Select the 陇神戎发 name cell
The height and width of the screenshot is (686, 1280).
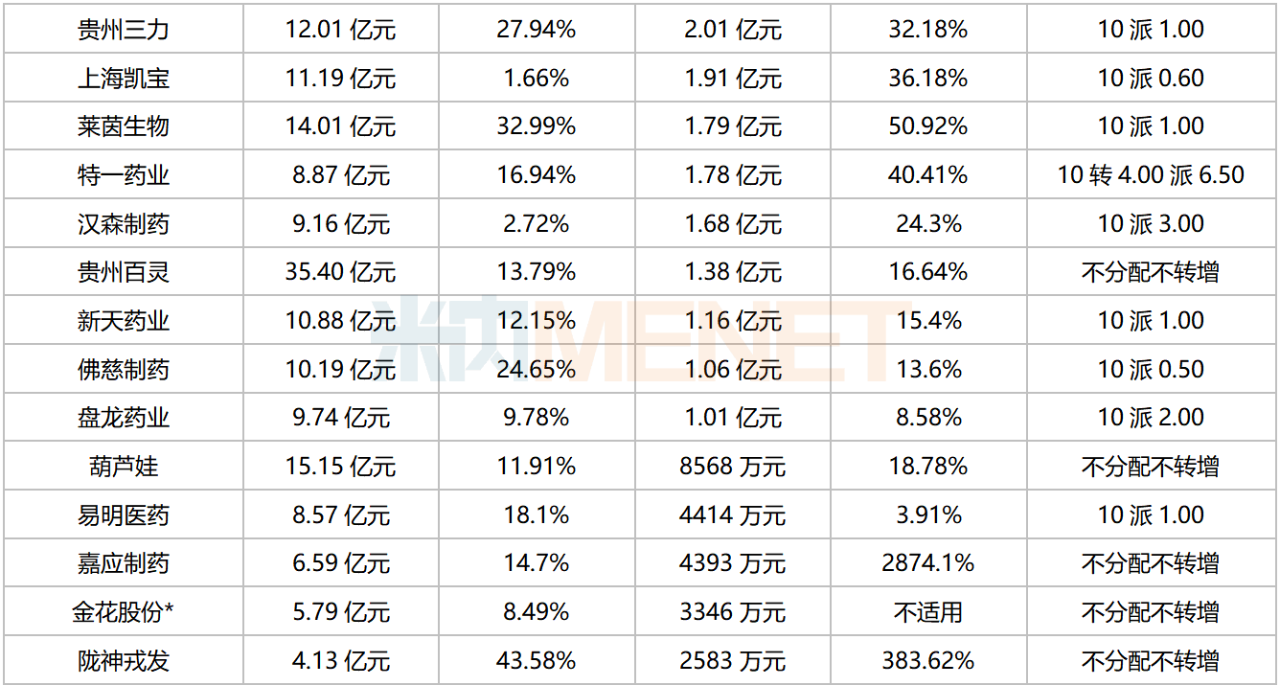(123, 661)
